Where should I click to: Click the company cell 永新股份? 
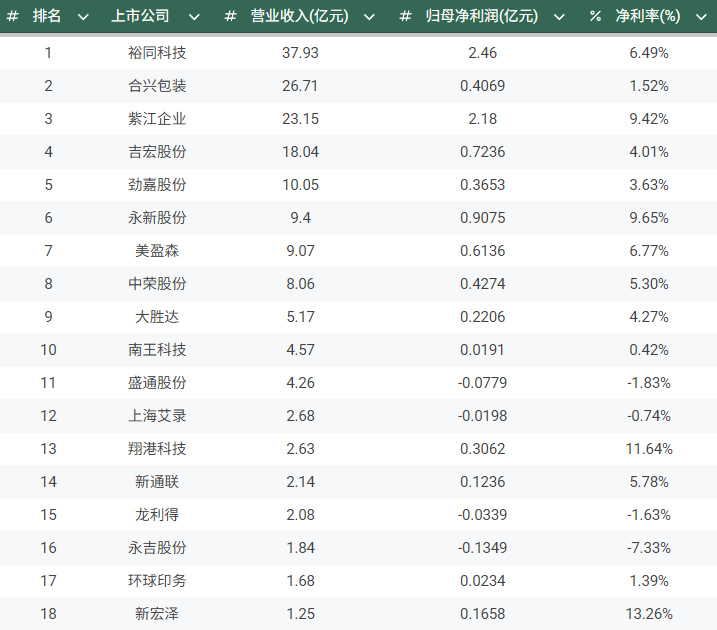(157, 218)
